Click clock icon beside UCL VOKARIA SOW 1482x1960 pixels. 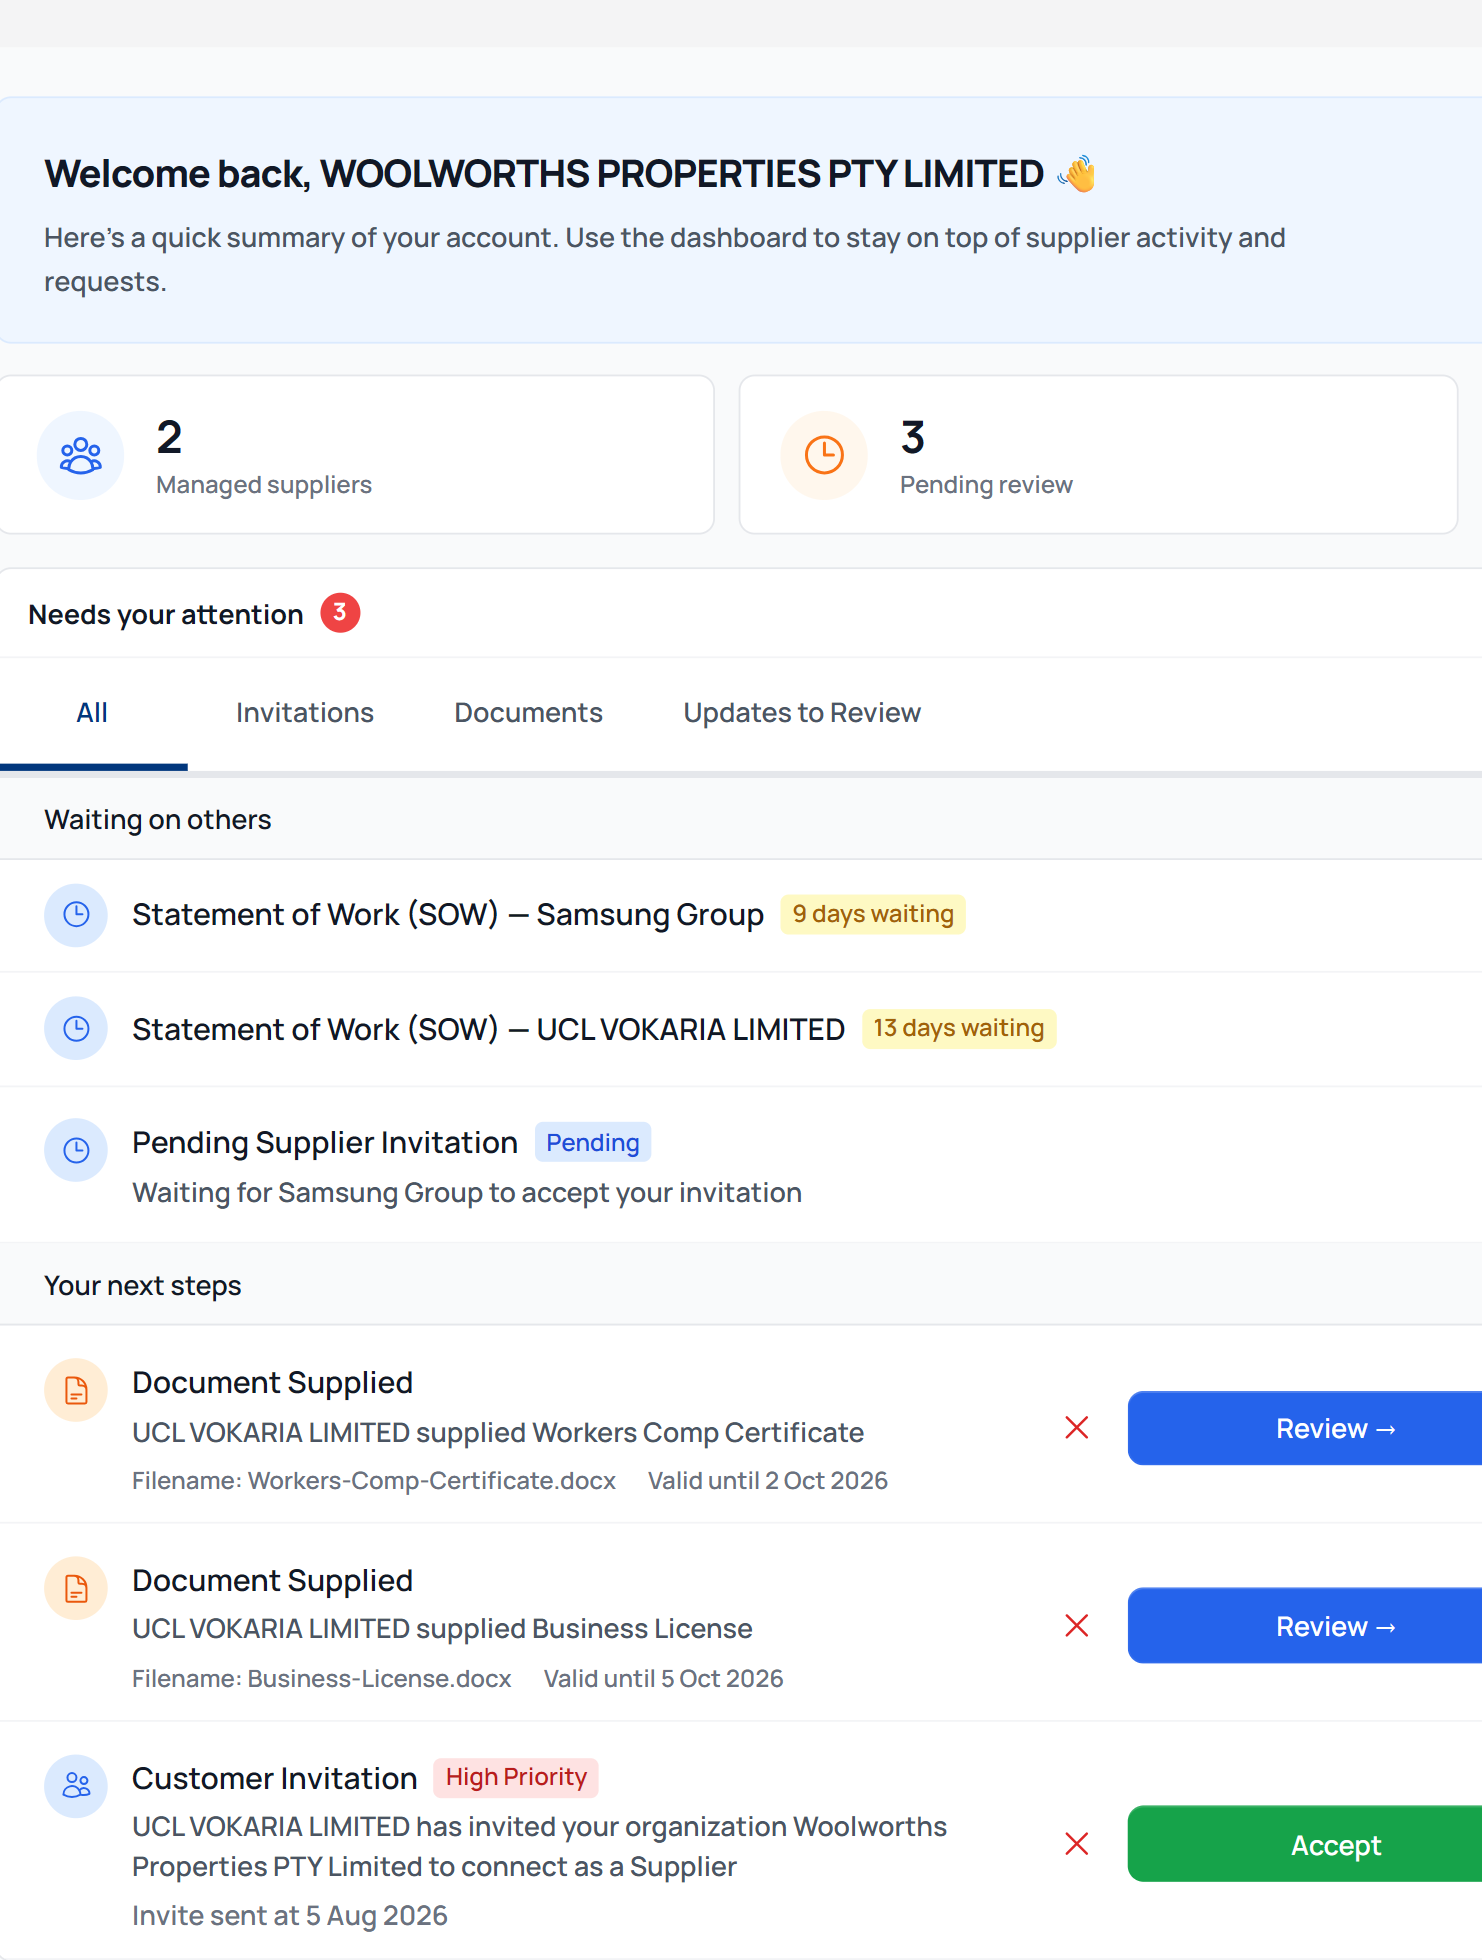(76, 1029)
